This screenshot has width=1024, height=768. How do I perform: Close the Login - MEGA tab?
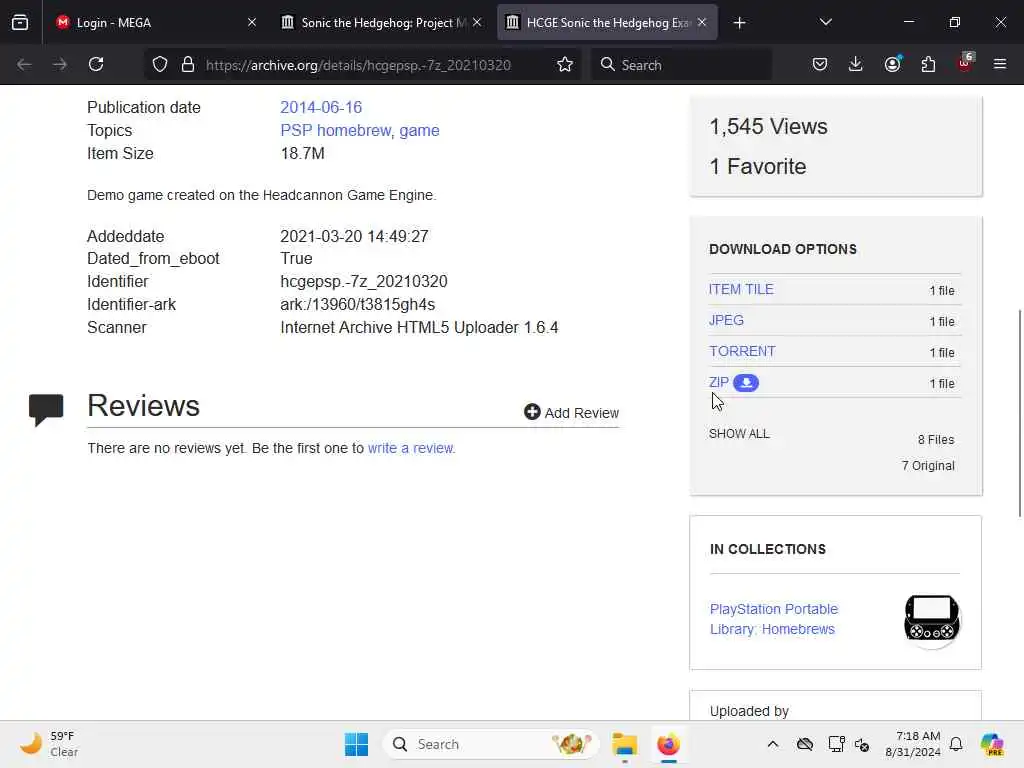point(251,23)
